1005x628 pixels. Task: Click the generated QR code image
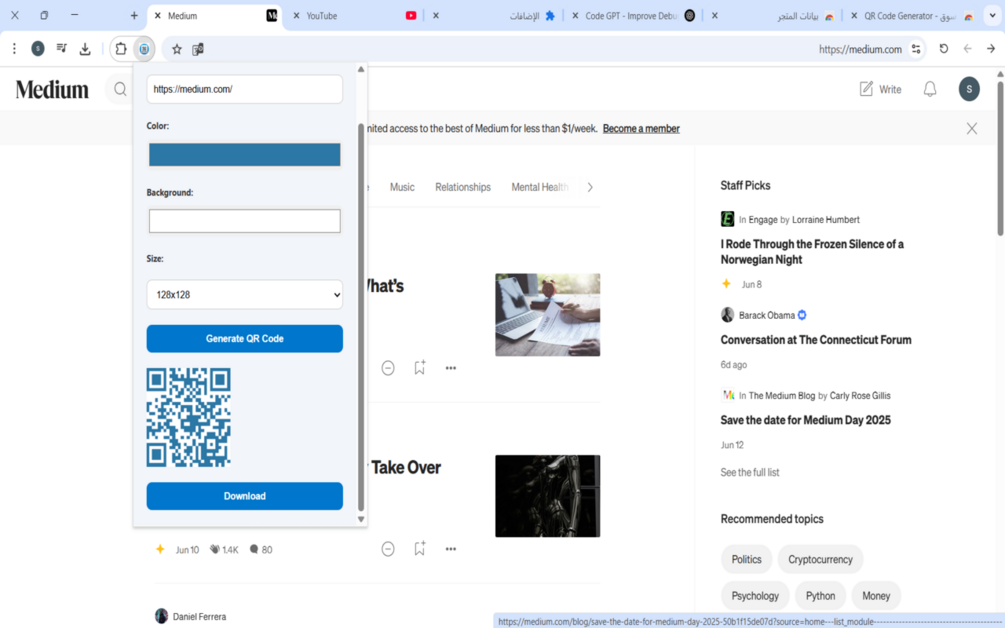(x=188, y=417)
